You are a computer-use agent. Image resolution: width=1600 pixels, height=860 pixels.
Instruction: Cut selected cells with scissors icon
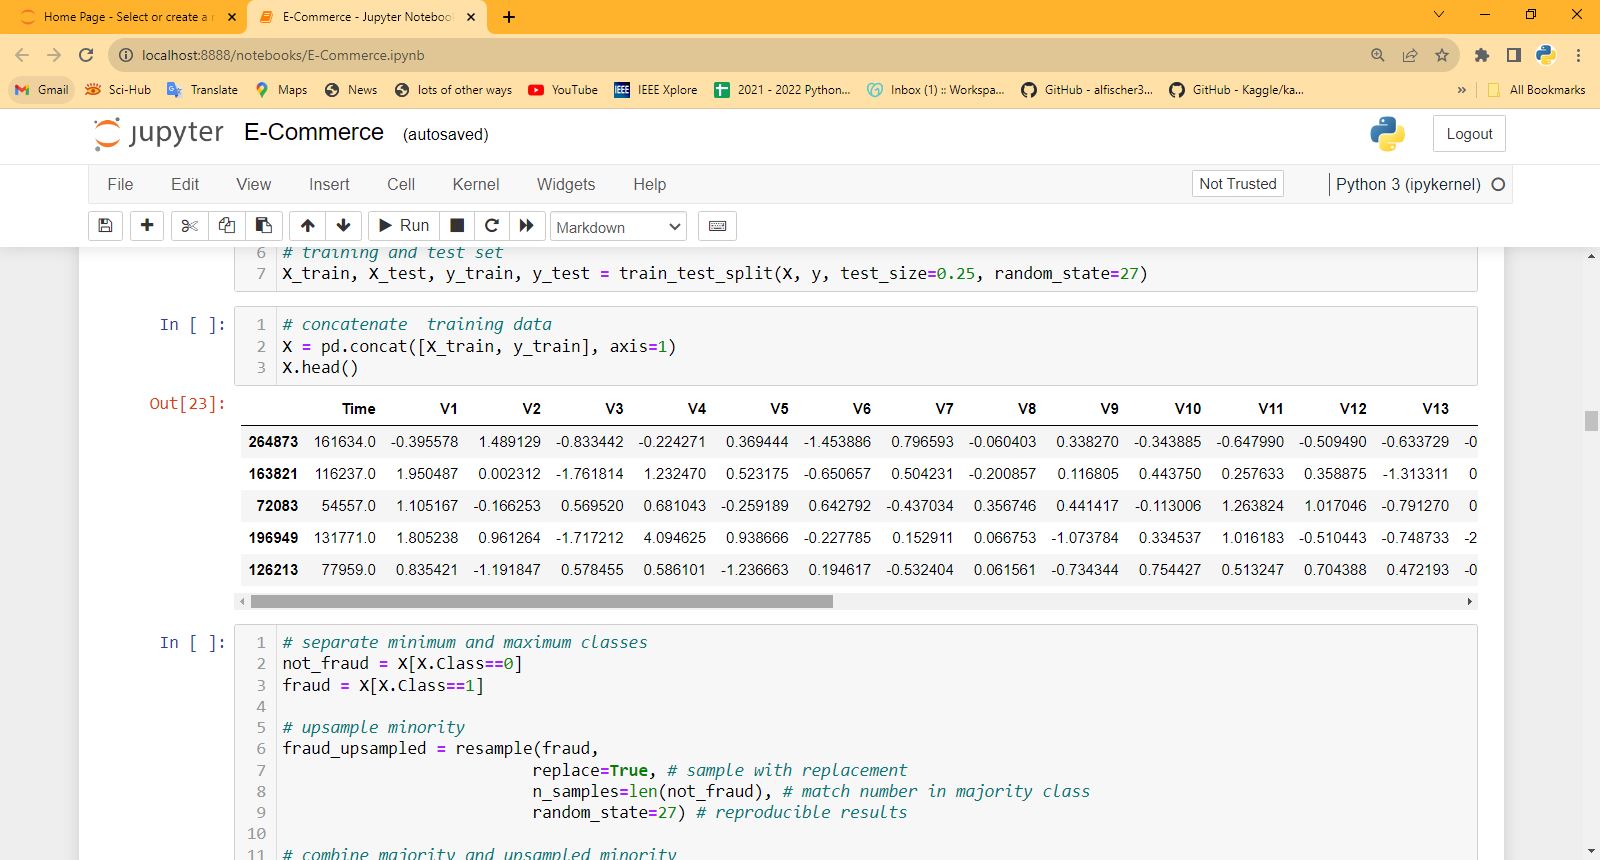point(189,226)
